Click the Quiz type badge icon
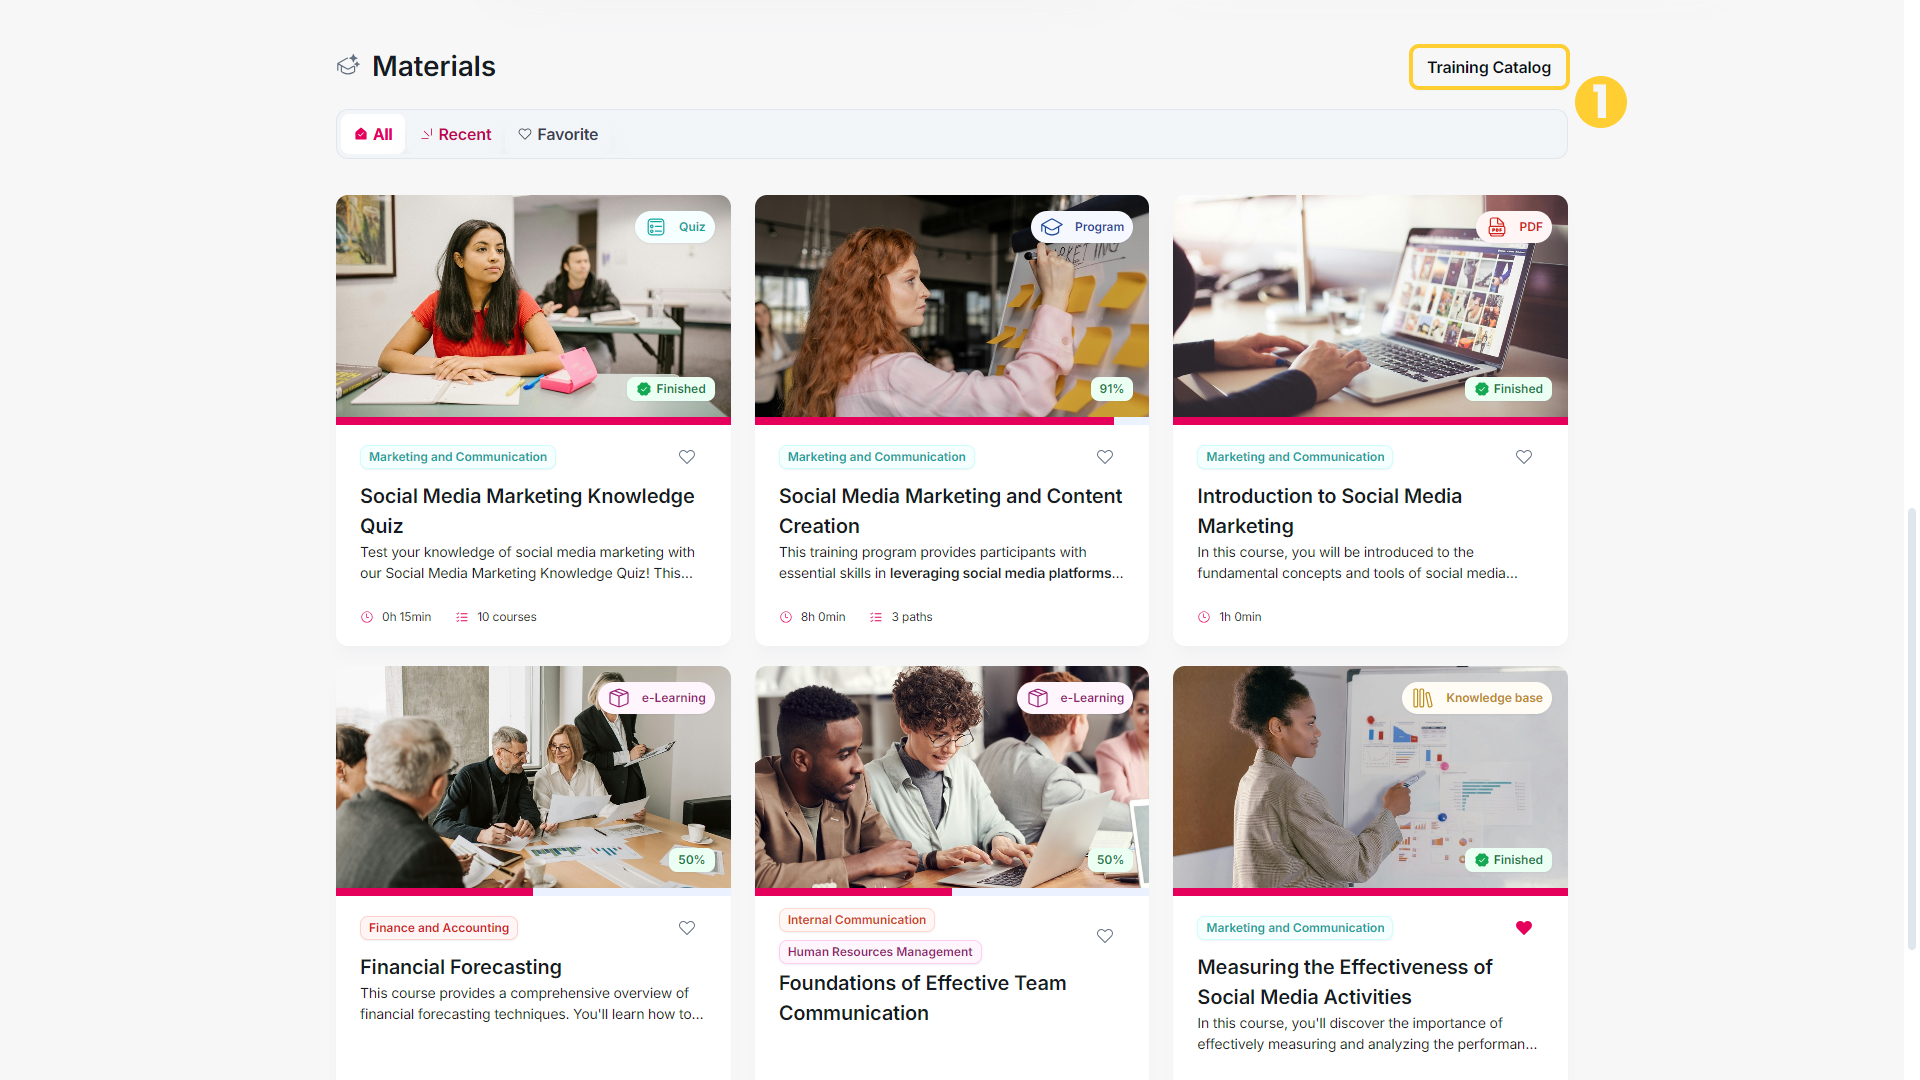Screen dimensions: 1920x1080 [656, 227]
